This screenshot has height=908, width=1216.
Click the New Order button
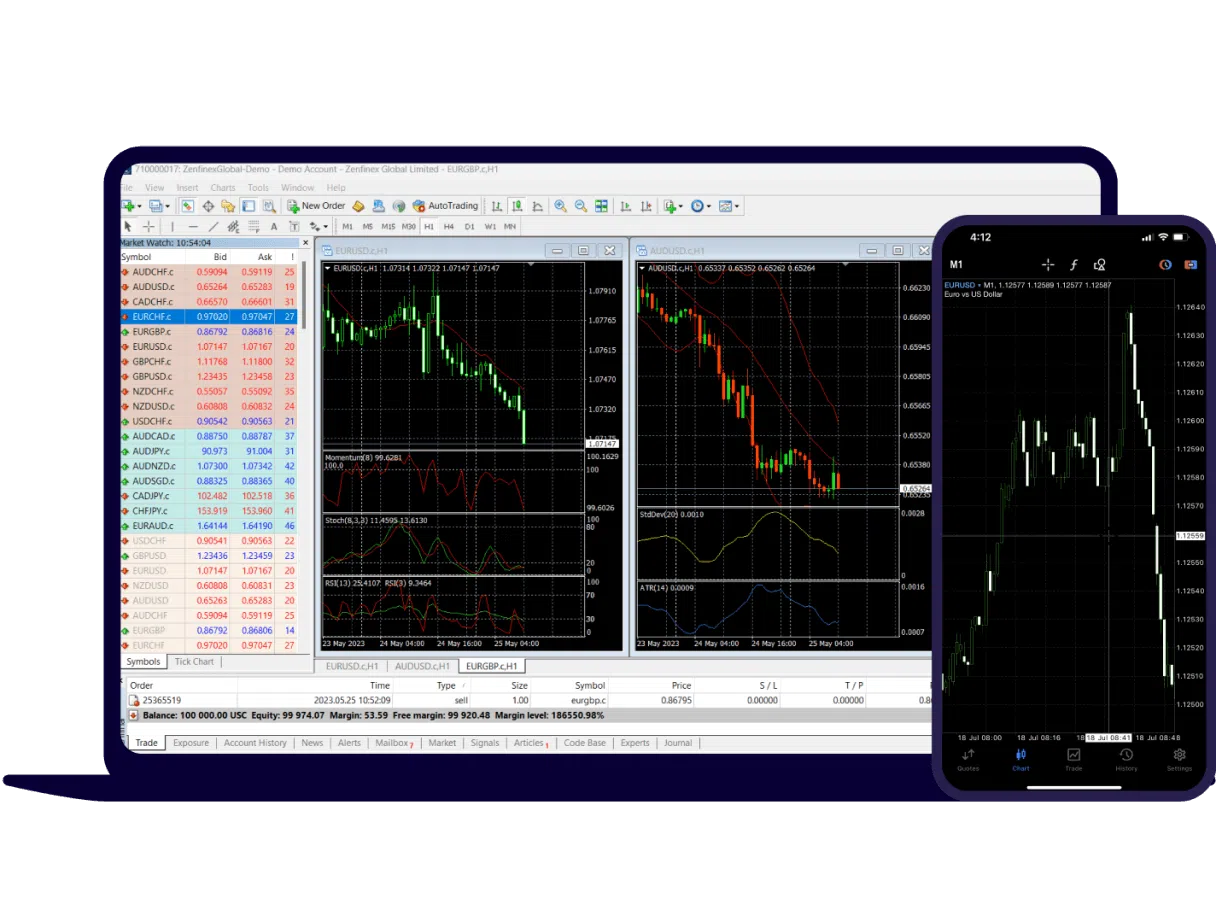(x=316, y=206)
